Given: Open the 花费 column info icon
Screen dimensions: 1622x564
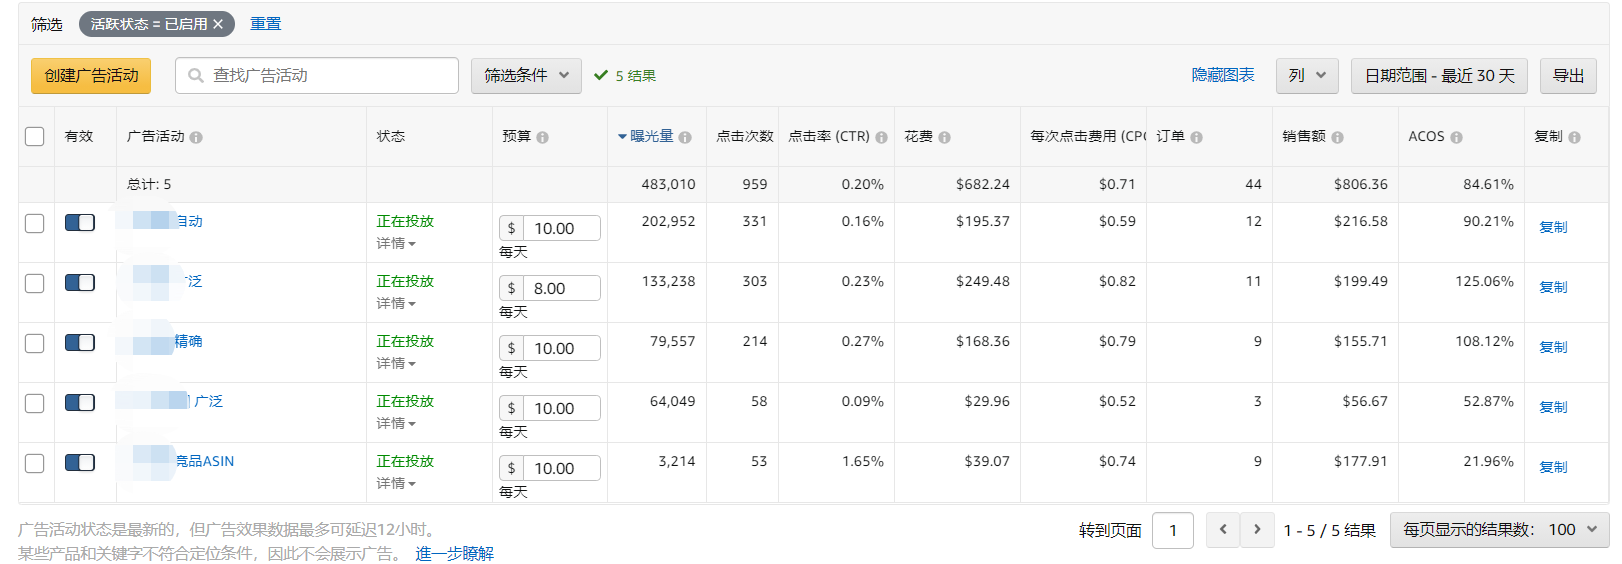Looking at the screenshot, I should click(x=944, y=137).
